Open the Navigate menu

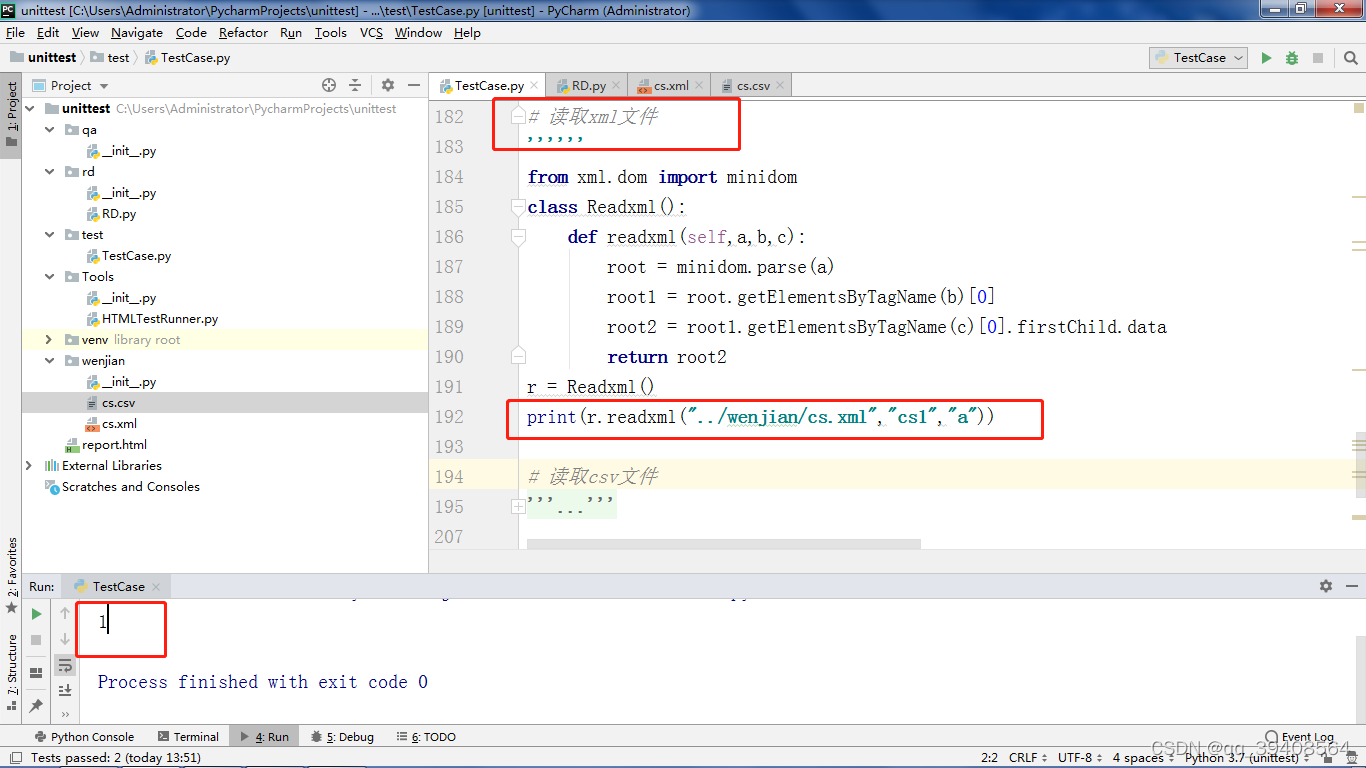coord(136,33)
